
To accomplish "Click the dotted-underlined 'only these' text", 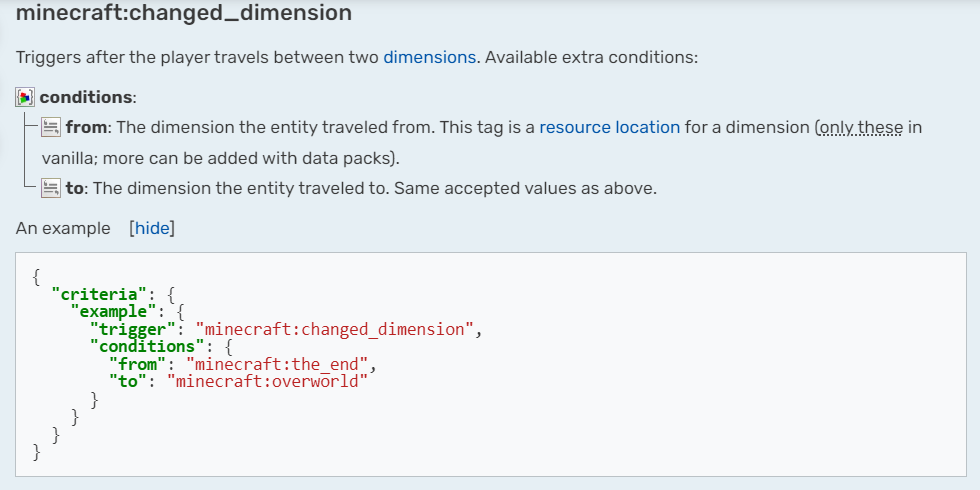I will (860, 127).
